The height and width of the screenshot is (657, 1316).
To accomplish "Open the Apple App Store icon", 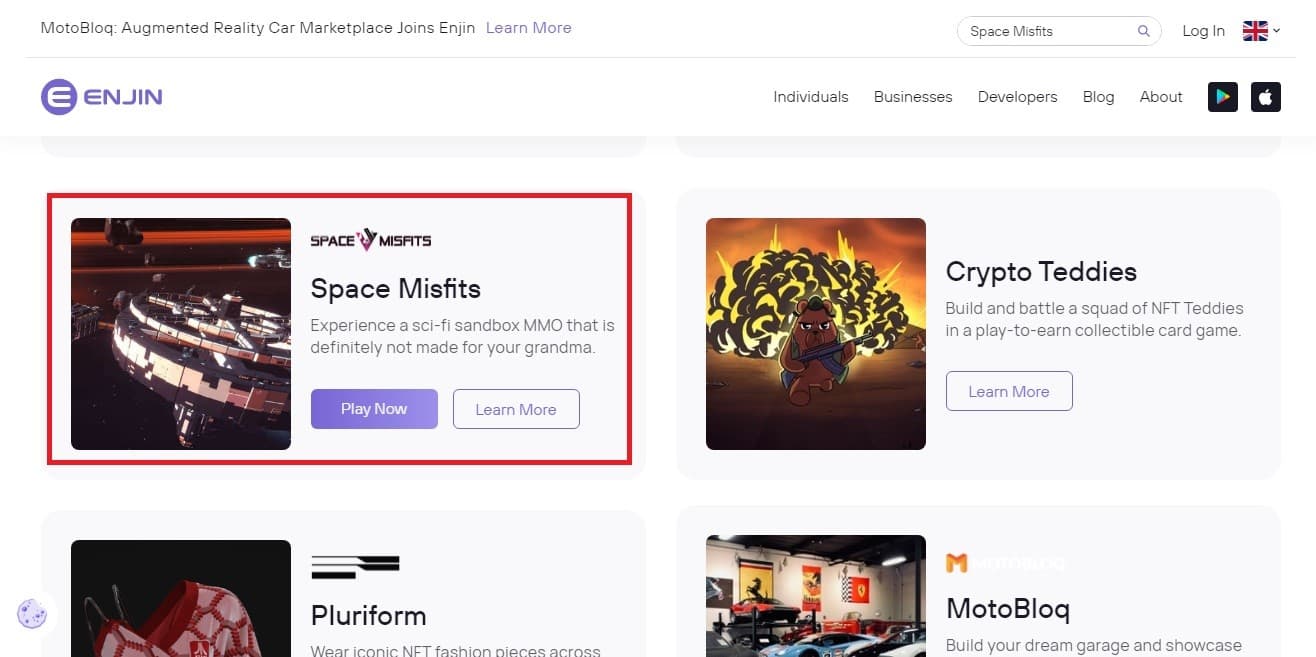I will (x=1266, y=97).
